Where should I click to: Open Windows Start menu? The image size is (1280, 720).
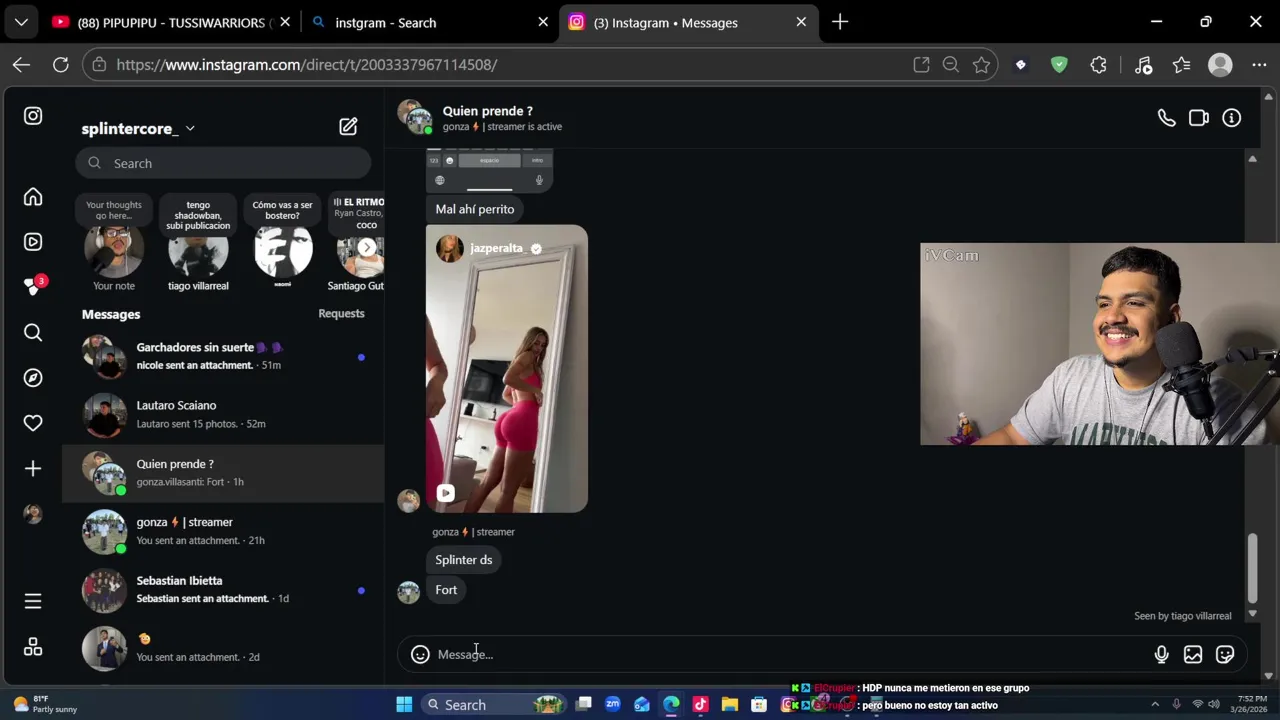404,705
